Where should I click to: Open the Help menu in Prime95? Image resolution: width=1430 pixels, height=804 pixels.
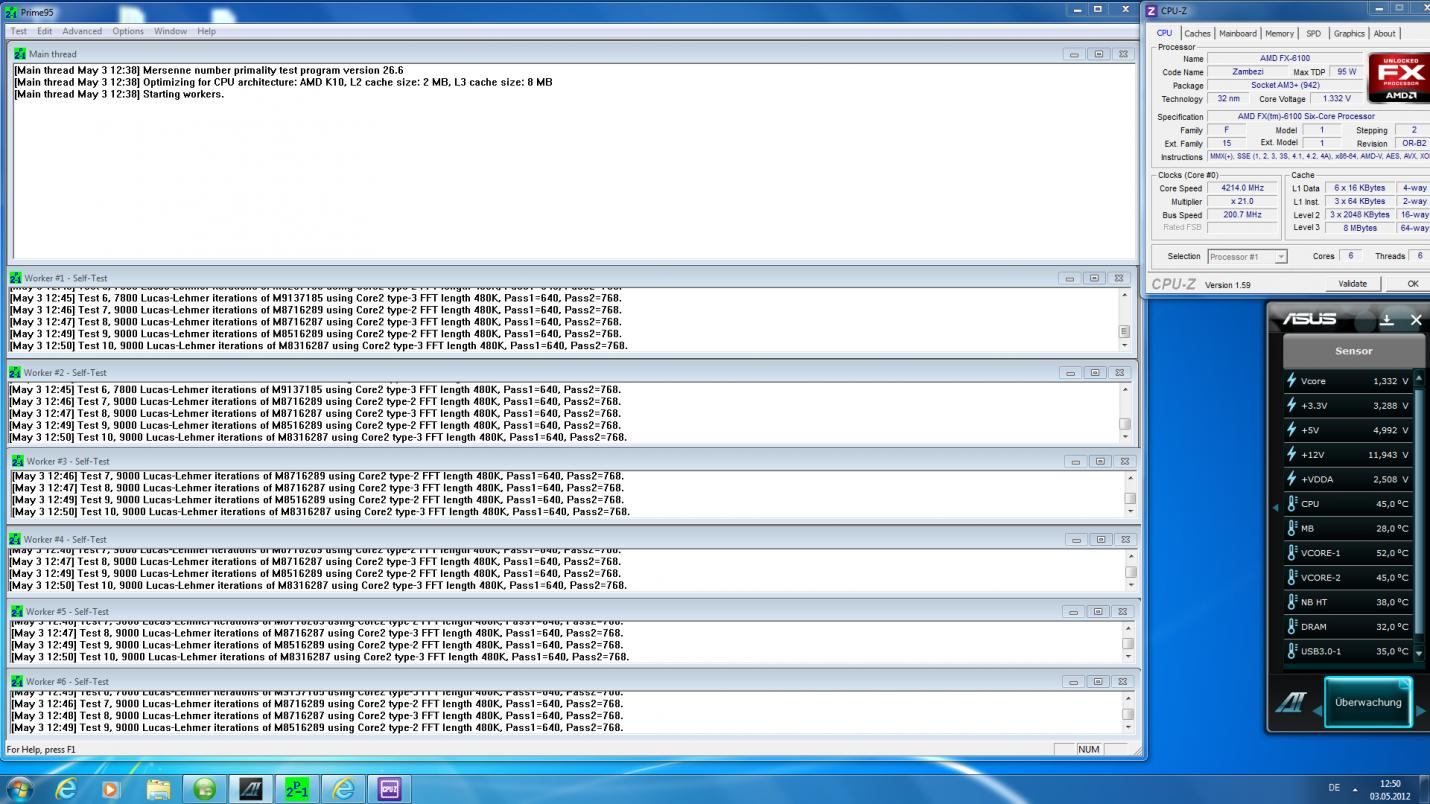[206, 31]
